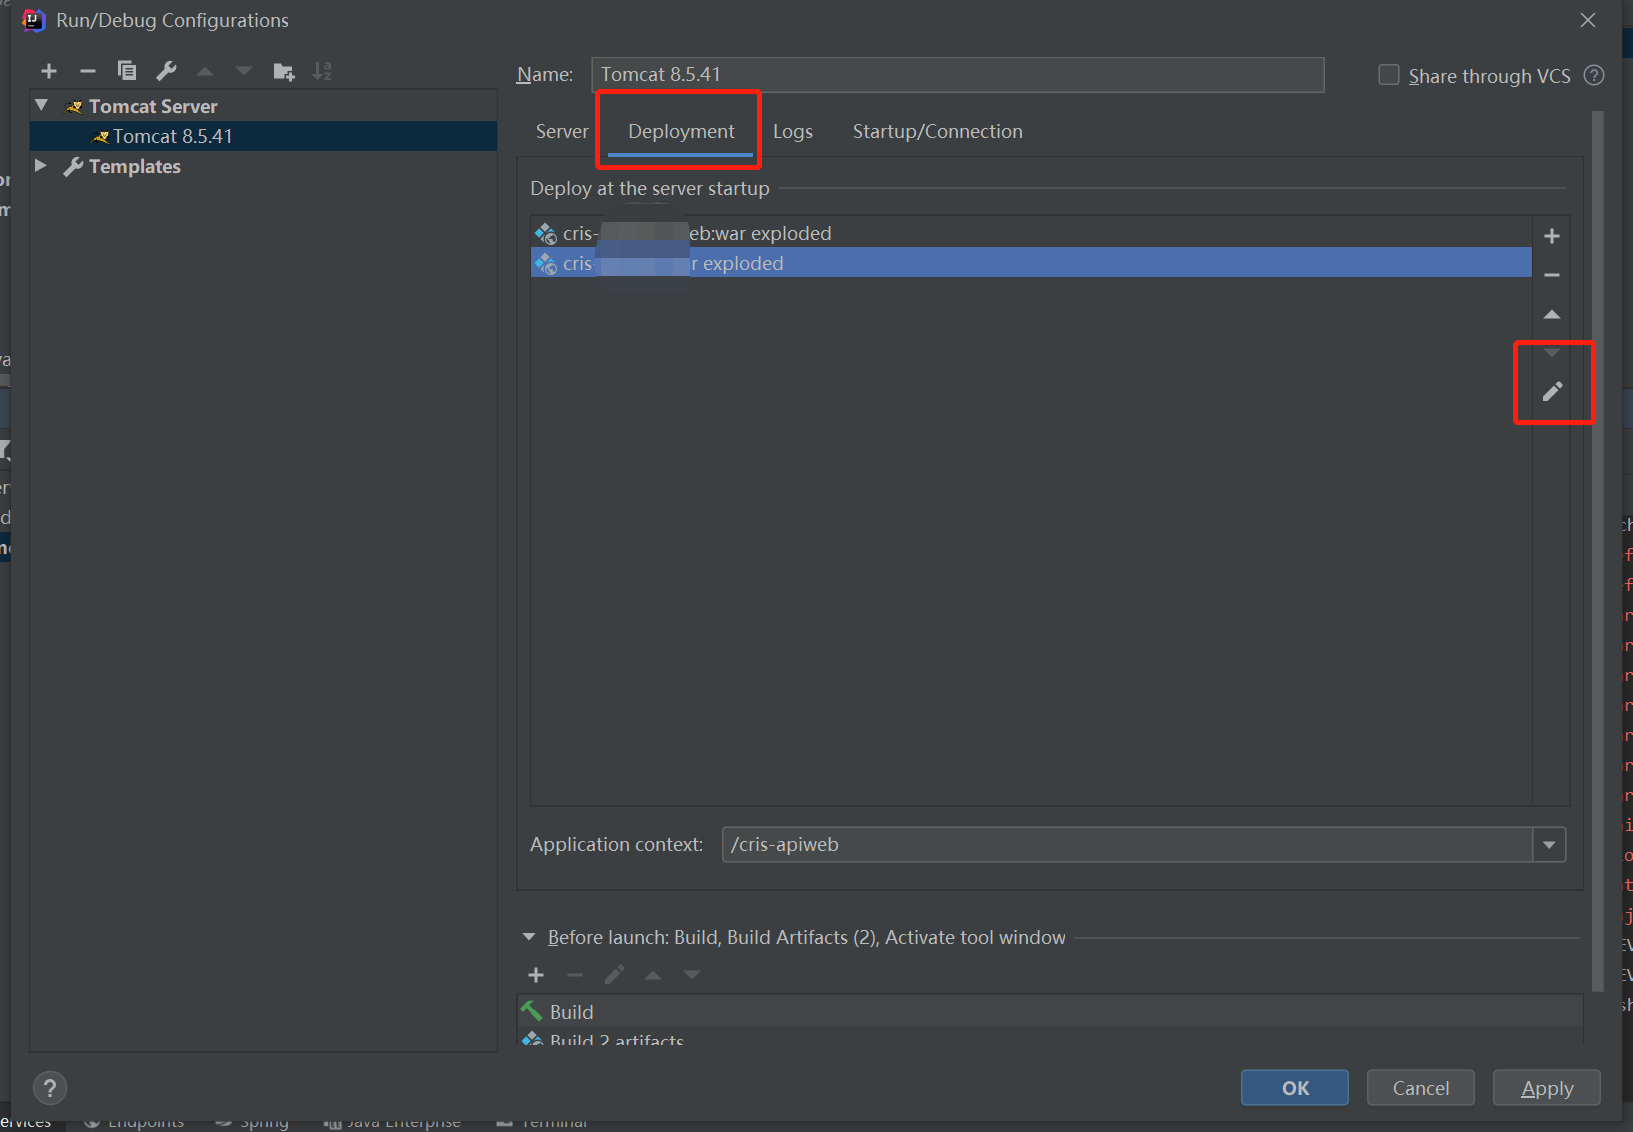Close the Run/Debug Configurations dialog
Screen dimensions: 1633x1132
[1588, 20]
